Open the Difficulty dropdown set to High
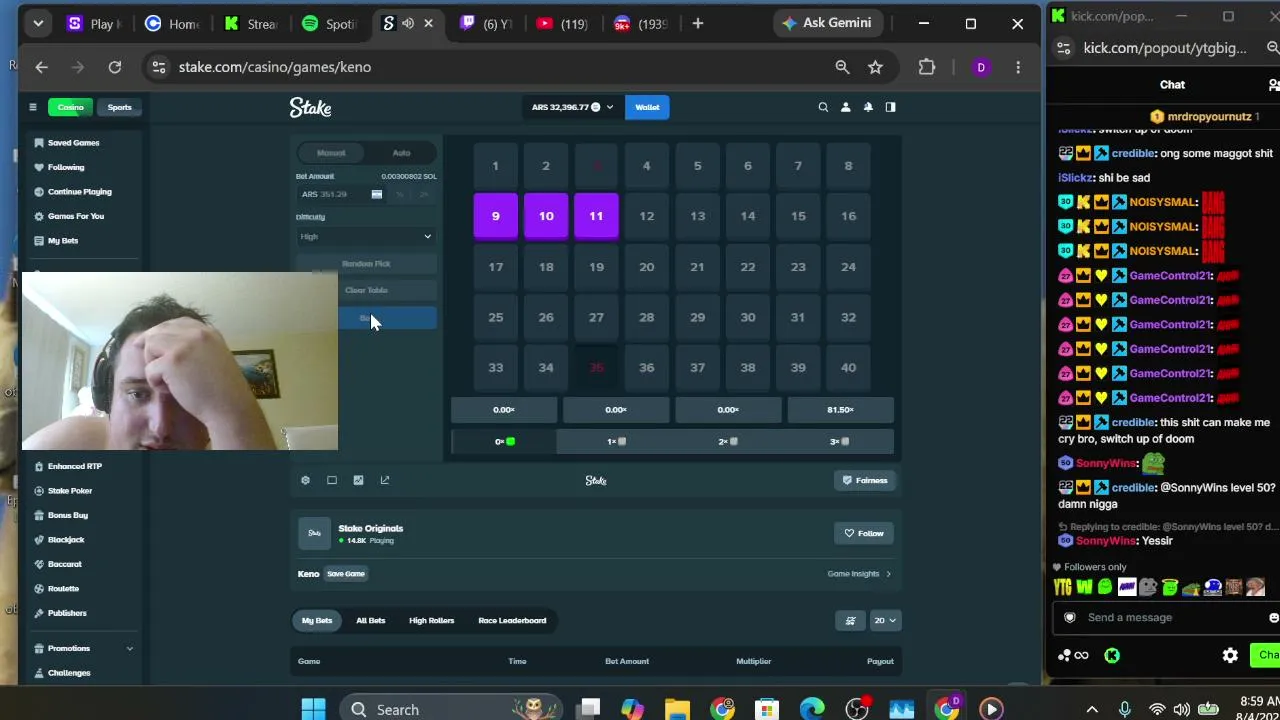Screen dimensions: 1280x720 (x=366, y=237)
